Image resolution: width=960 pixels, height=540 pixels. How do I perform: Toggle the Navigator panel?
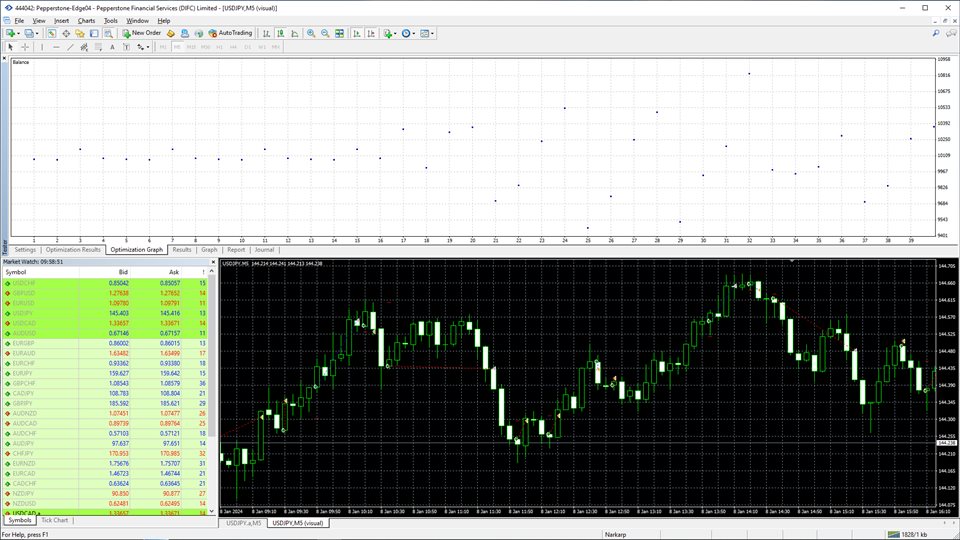80,33
